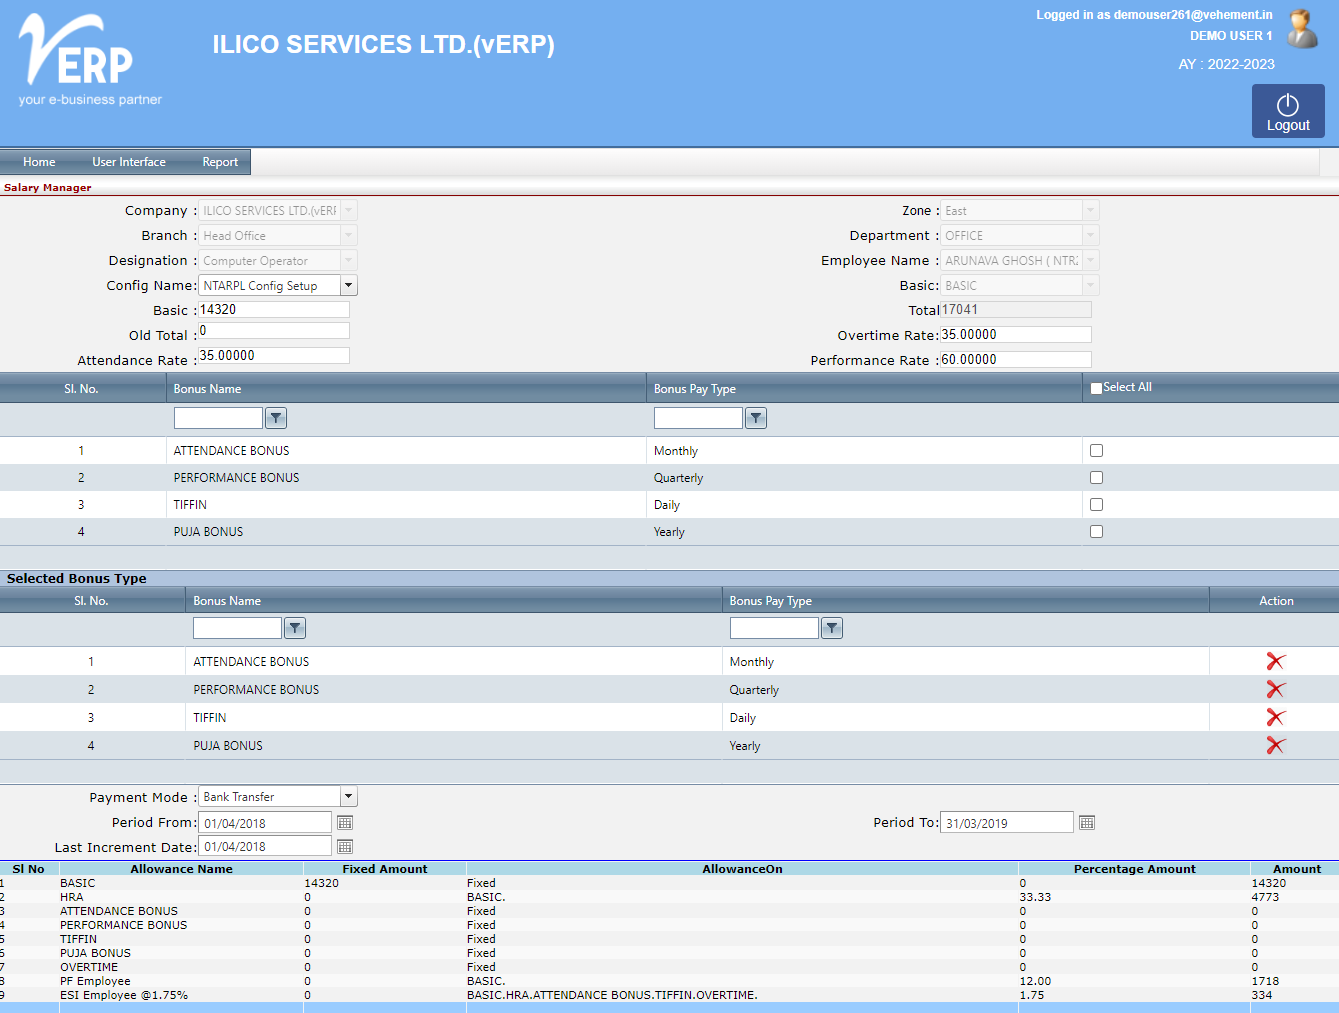Click the amount value 4773

[x=1265, y=897]
